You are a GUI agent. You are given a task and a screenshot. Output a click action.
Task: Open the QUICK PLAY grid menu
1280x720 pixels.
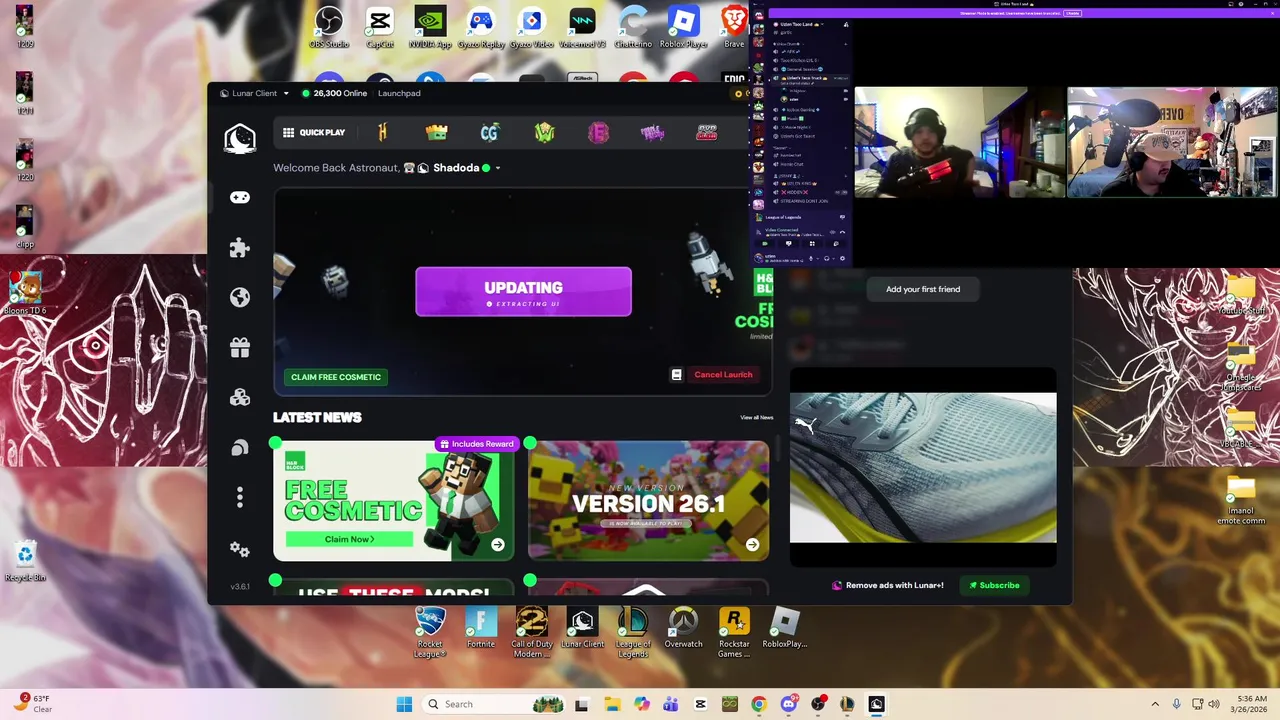(x=314, y=132)
